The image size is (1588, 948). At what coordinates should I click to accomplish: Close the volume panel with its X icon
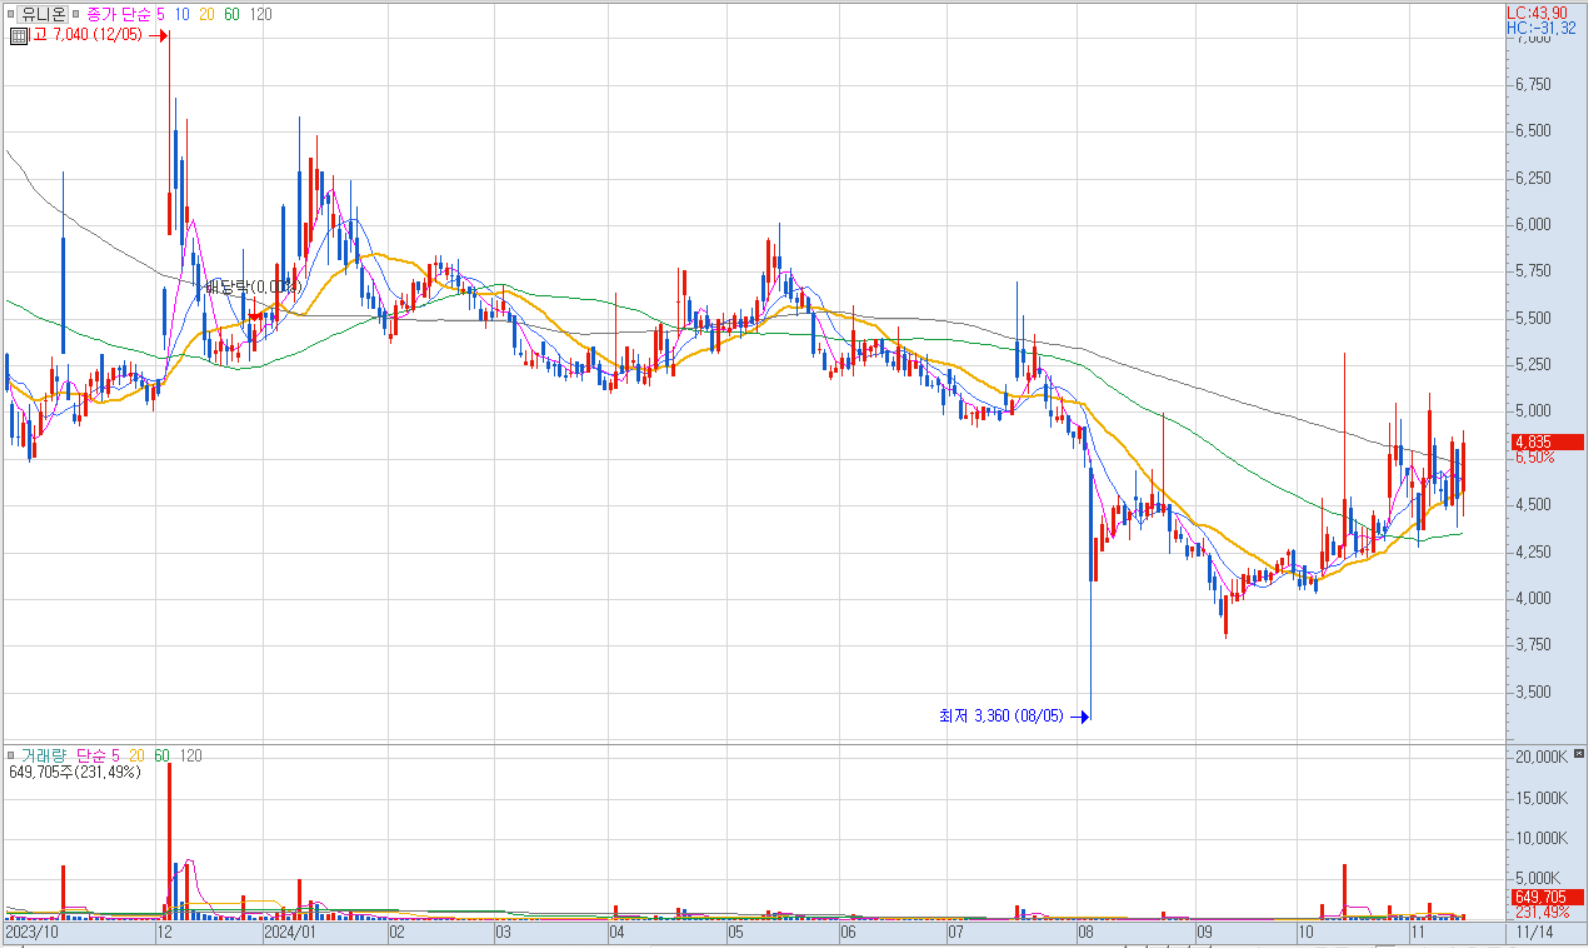click(x=1579, y=753)
